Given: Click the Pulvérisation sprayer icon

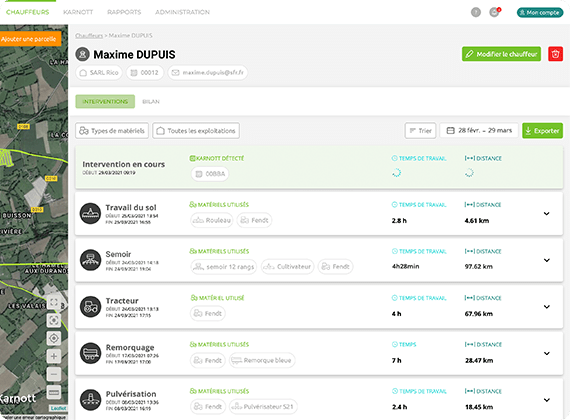Looking at the screenshot, I should [91, 400].
